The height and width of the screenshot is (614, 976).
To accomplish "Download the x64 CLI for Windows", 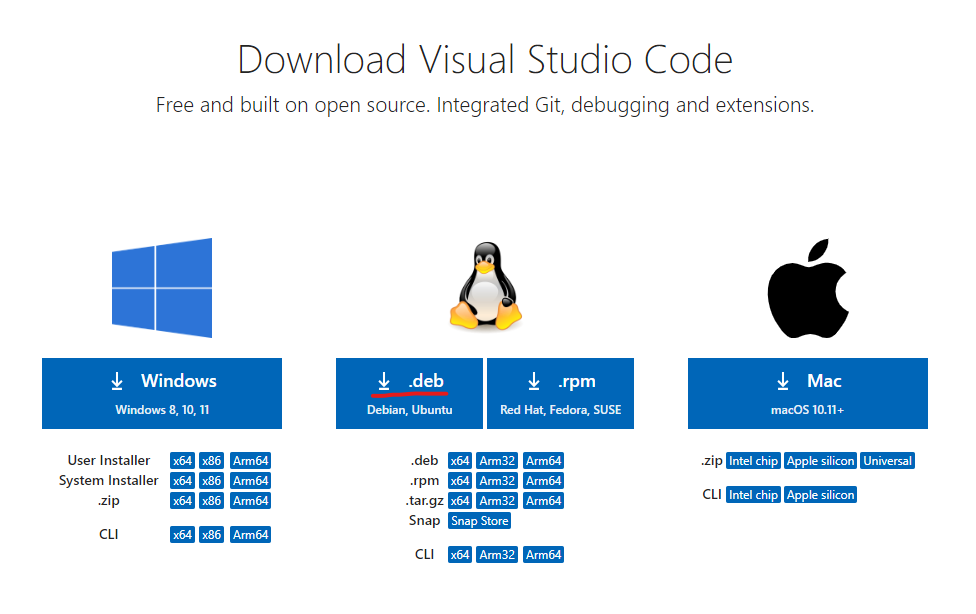I will click(x=182, y=534).
